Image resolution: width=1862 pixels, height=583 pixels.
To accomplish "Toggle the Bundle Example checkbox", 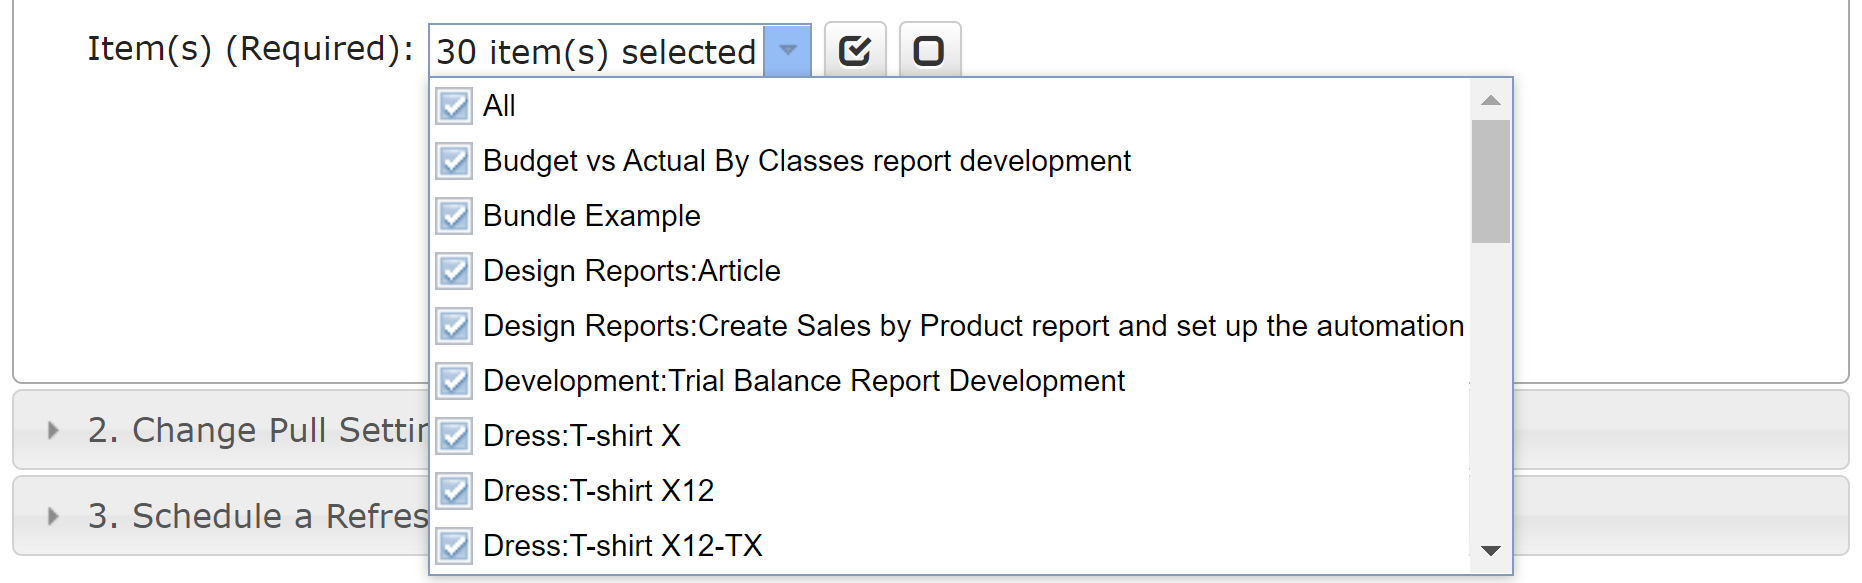I will 454,215.
